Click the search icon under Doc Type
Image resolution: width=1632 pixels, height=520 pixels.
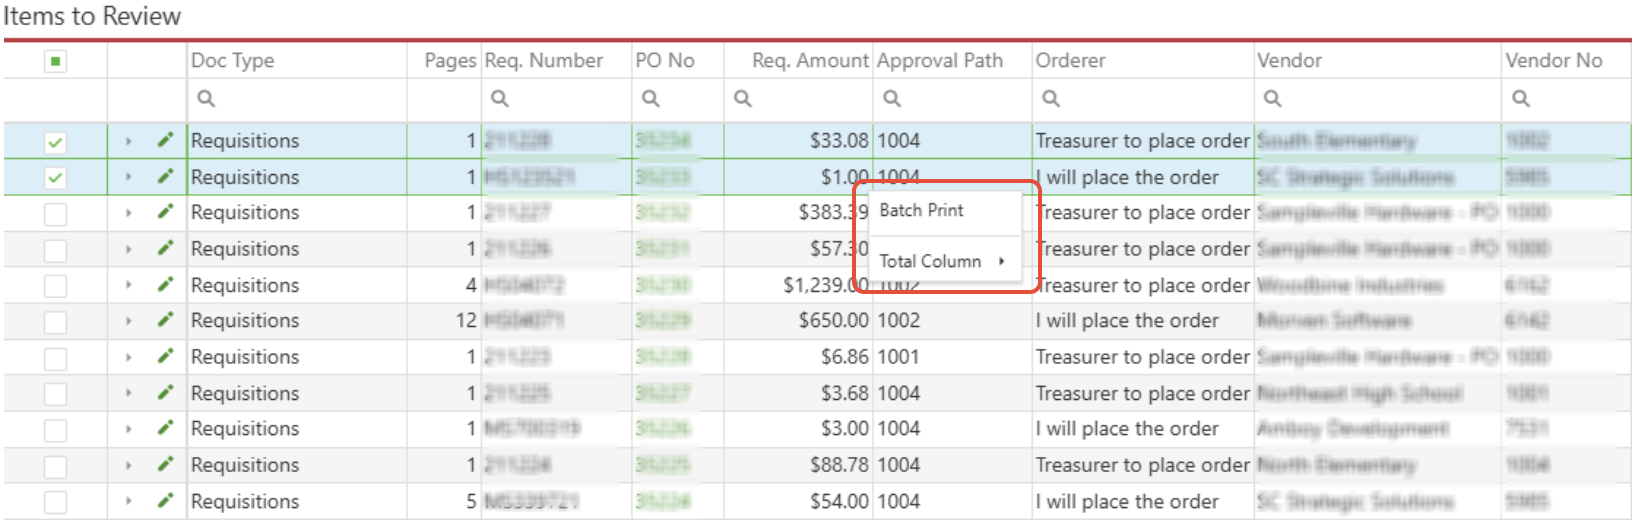[x=206, y=98]
